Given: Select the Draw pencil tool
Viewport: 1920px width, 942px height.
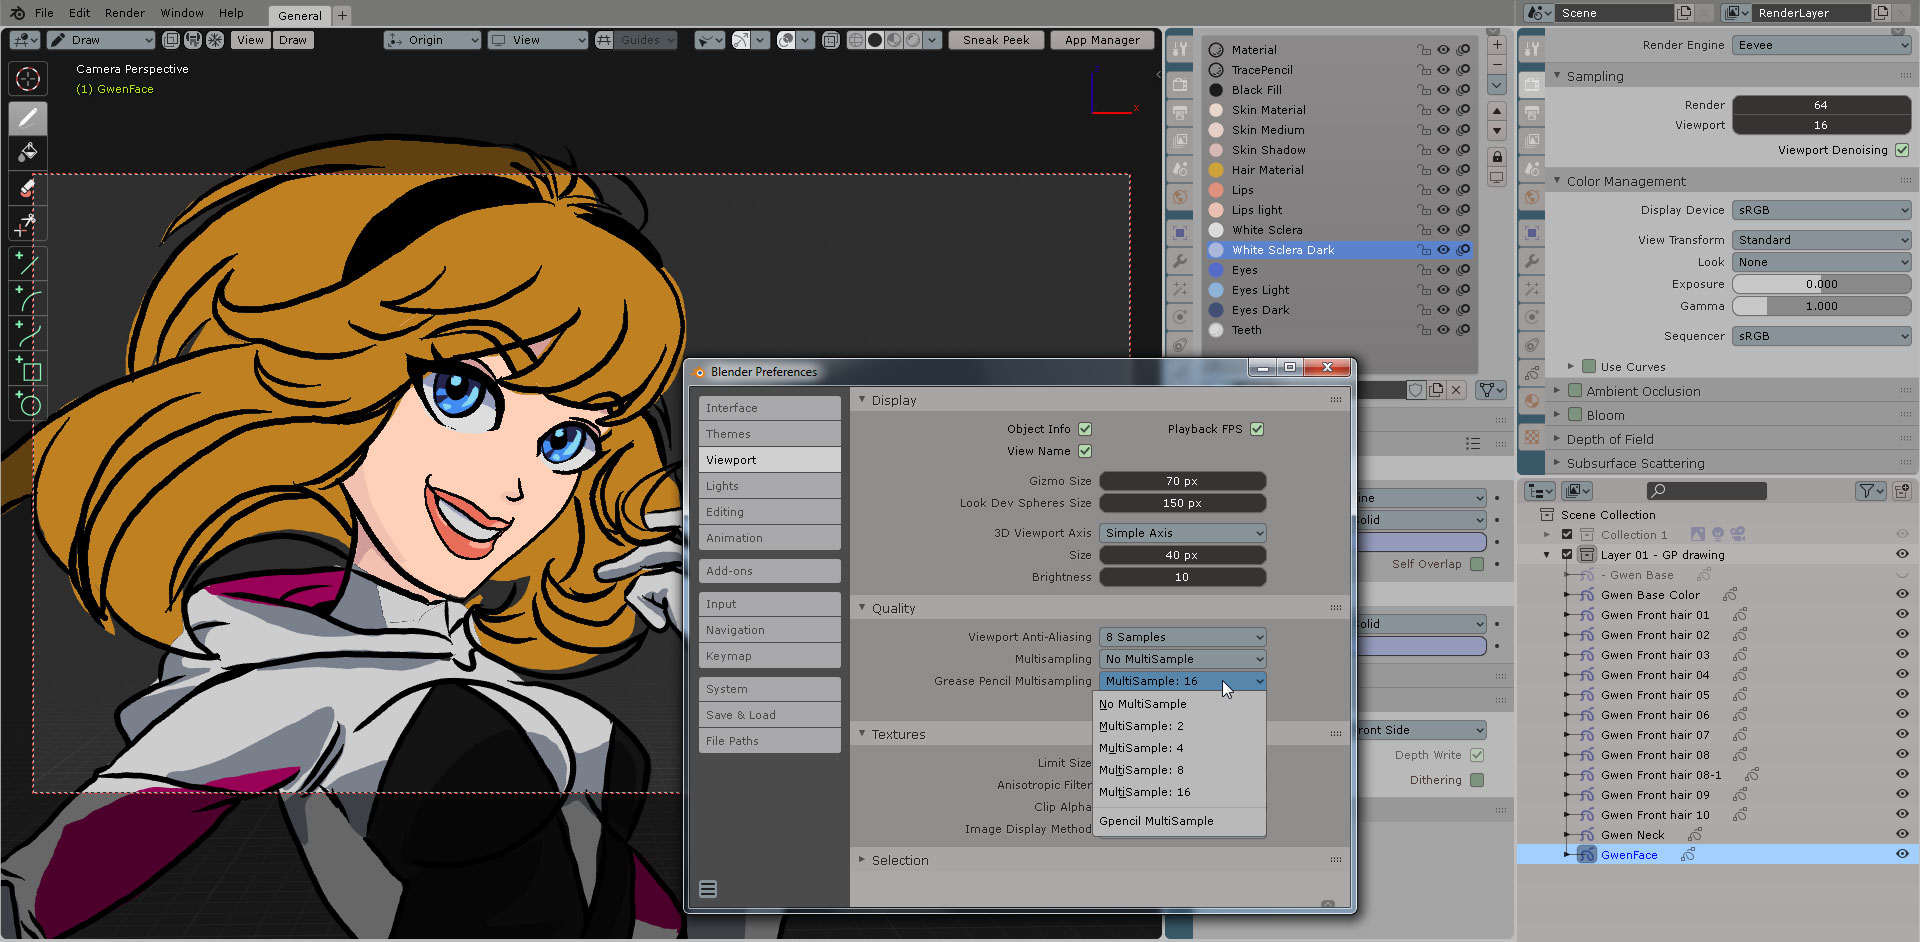Looking at the screenshot, I should pos(28,117).
